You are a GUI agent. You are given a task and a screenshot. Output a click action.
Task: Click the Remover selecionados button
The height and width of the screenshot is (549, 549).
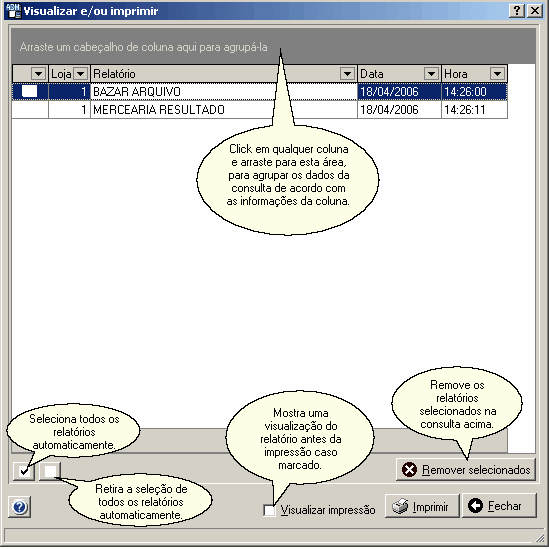pos(466,470)
